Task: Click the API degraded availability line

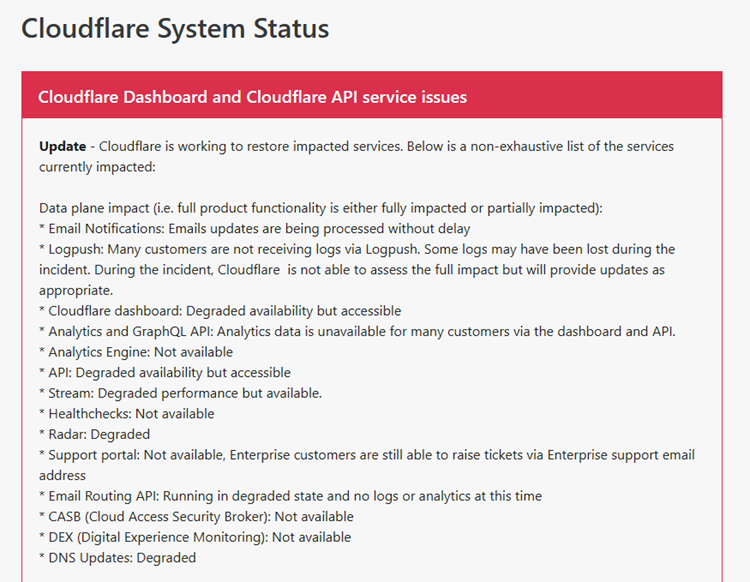Action: (165, 373)
